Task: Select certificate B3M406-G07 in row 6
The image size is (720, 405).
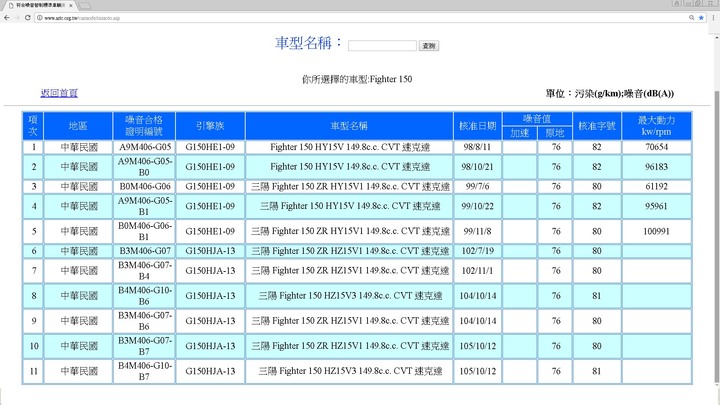Action: (x=145, y=251)
